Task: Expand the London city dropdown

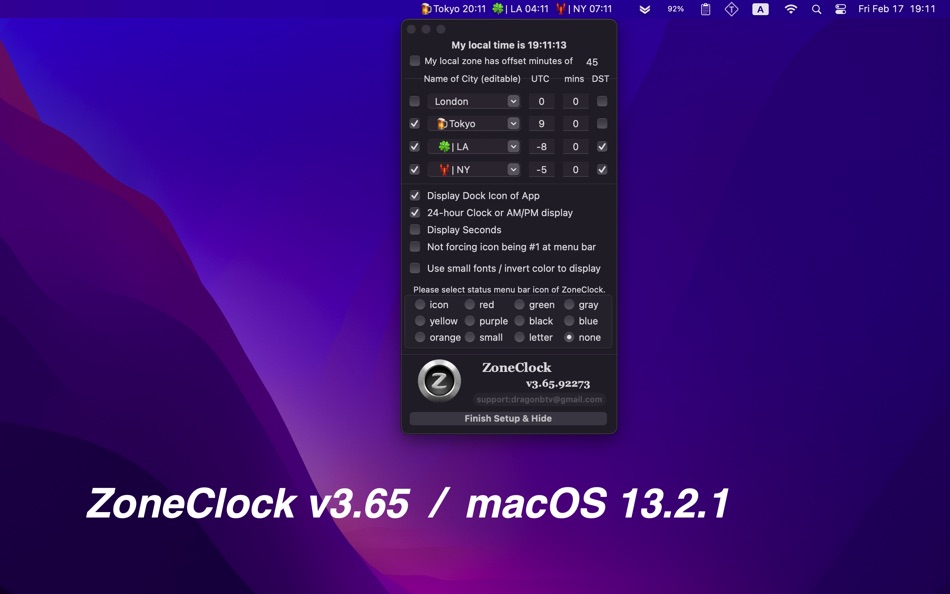Action: tap(513, 101)
